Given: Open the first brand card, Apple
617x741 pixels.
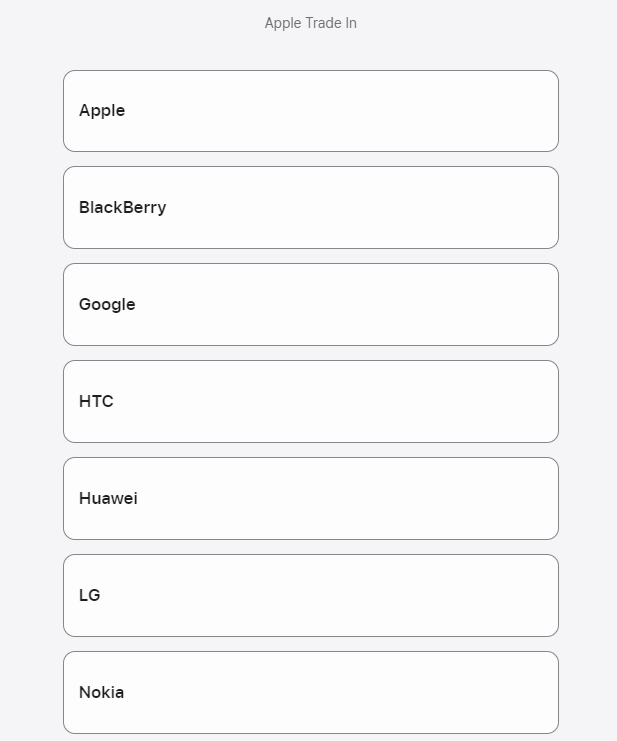Looking at the screenshot, I should (310, 111).
